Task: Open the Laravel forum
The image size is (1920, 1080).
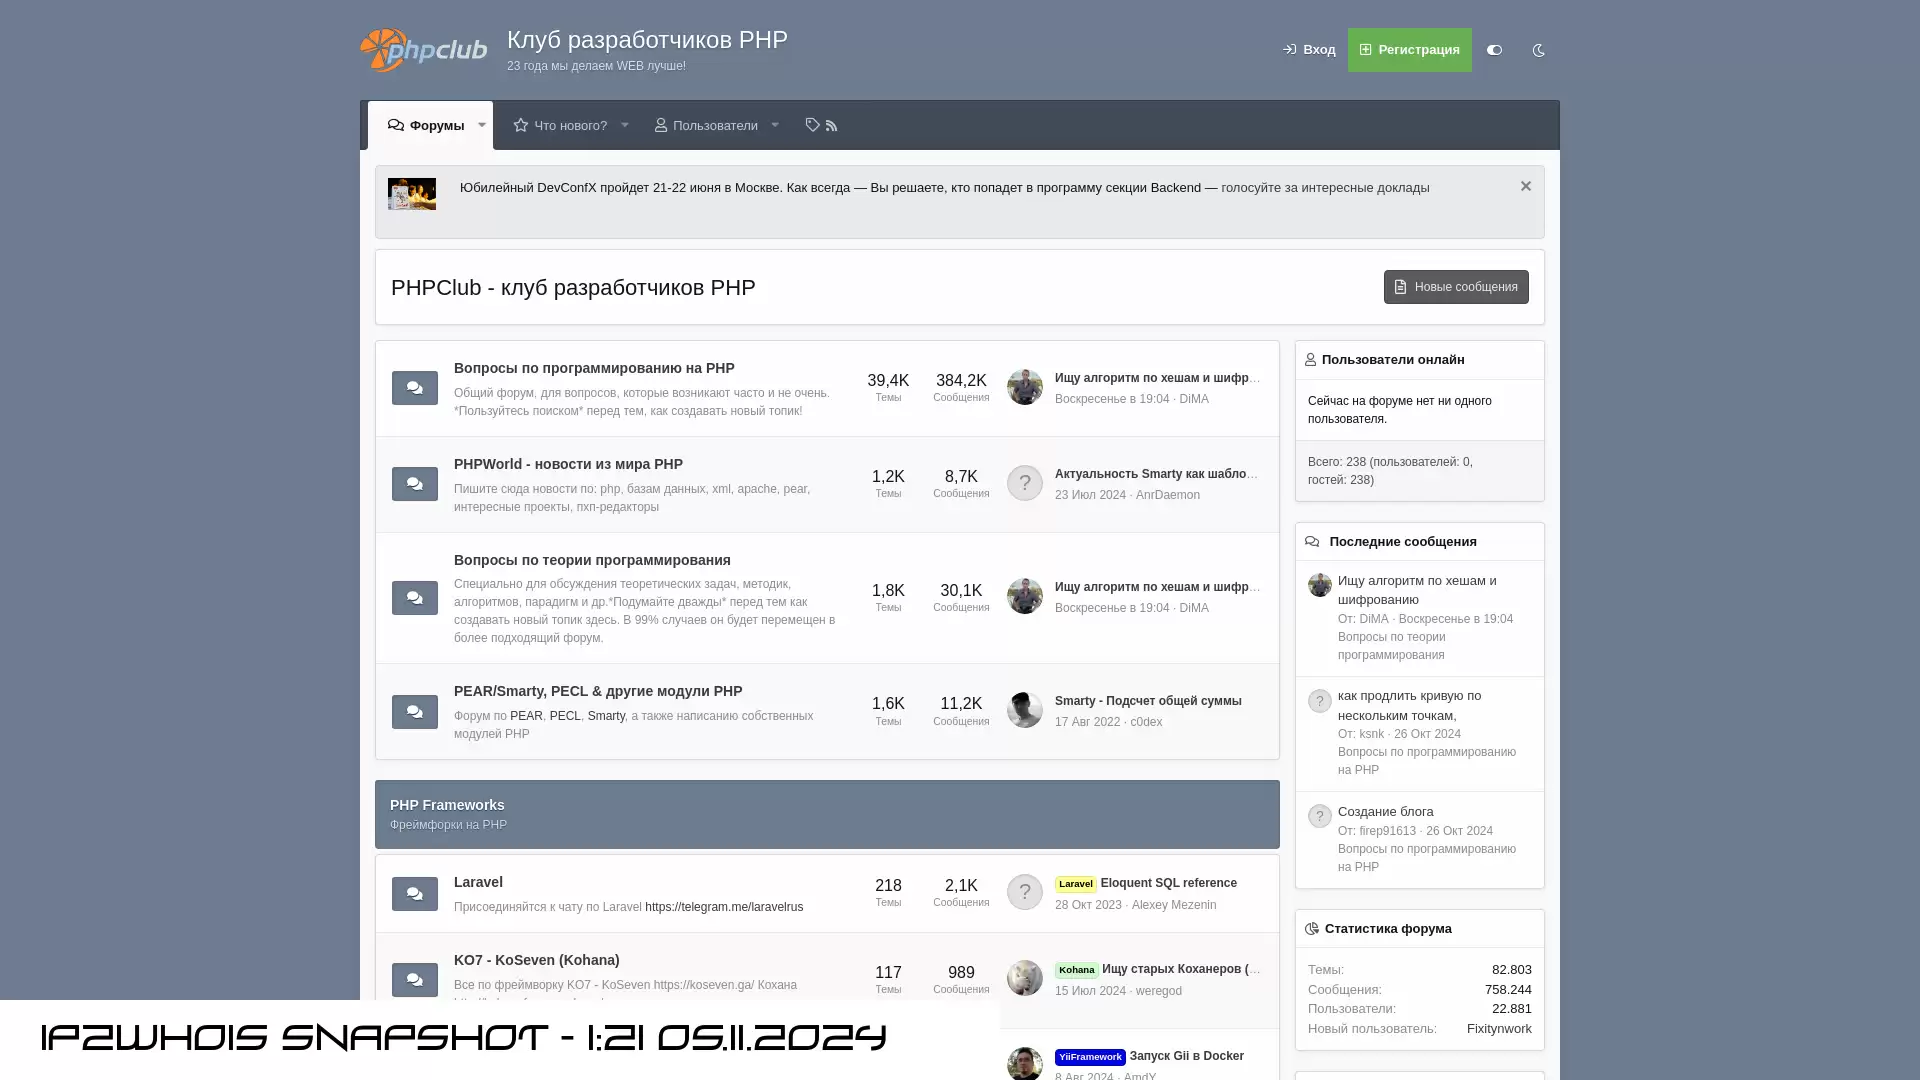Action: pos(478,882)
